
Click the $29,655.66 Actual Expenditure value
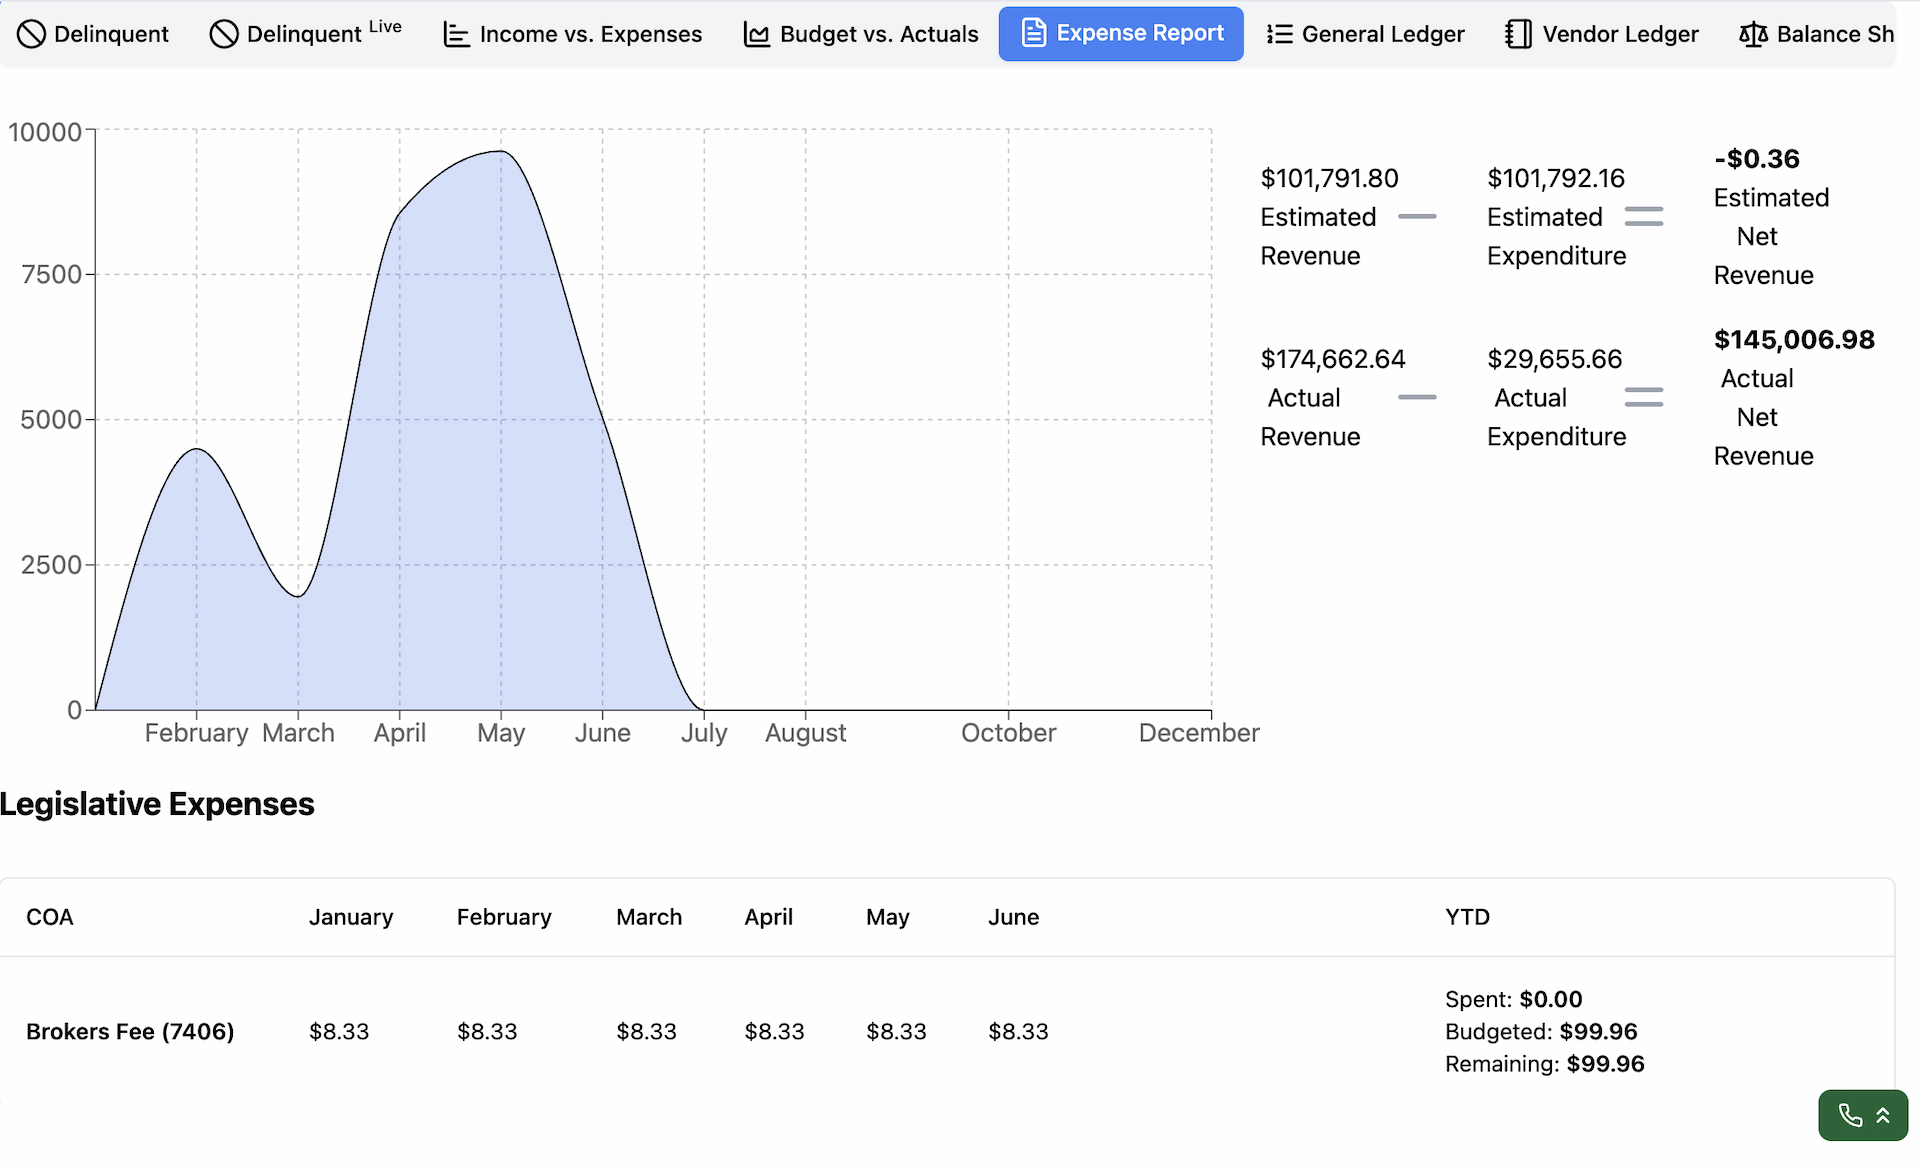(x=1554, y=359)
